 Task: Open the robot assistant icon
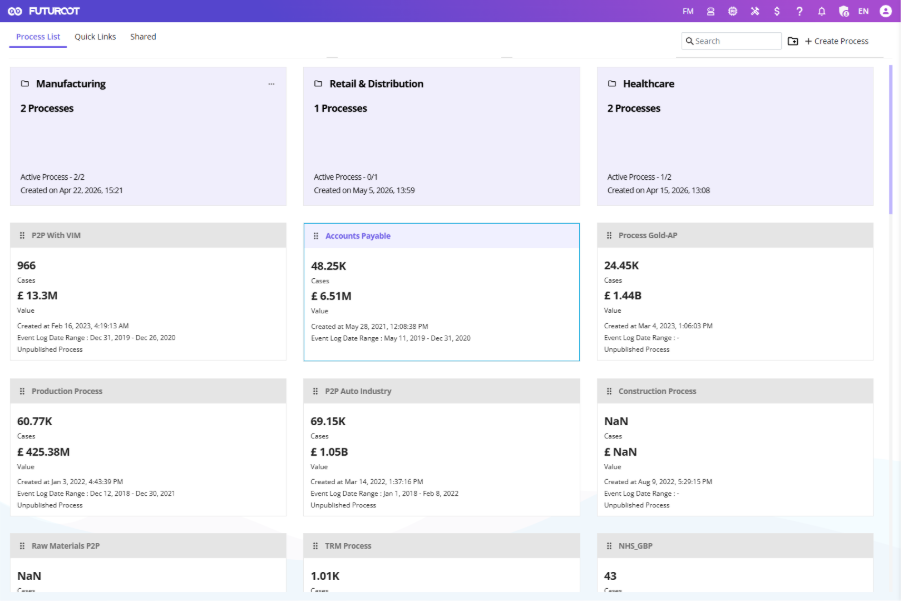(711, 11)
